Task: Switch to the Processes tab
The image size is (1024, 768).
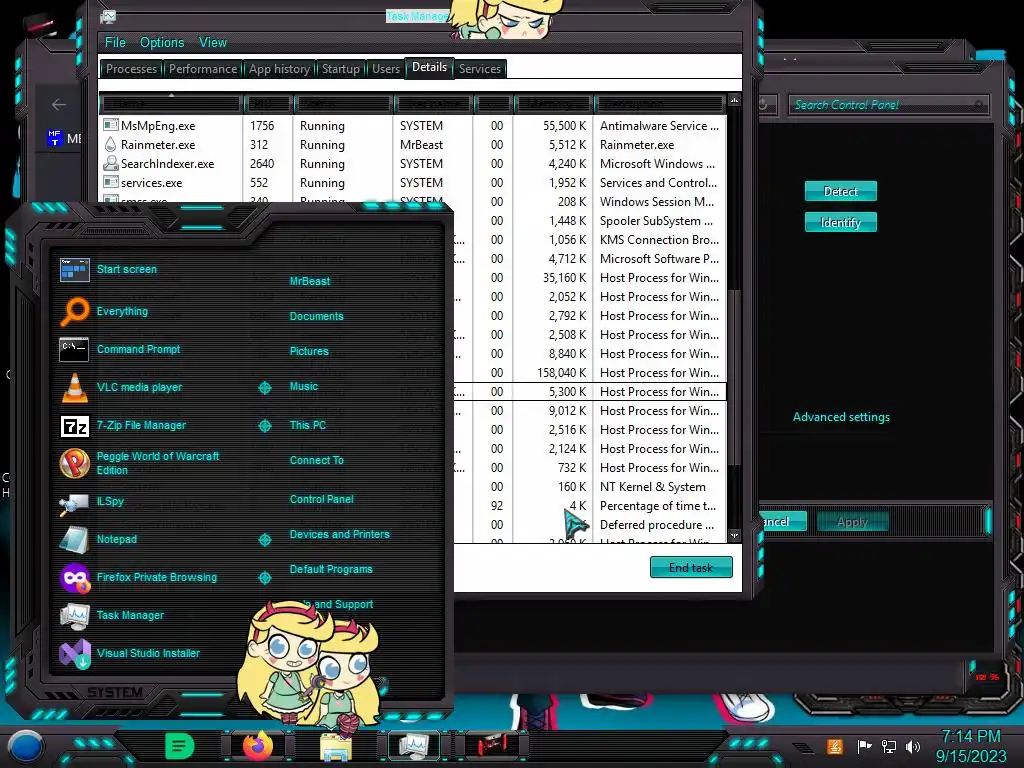Action: pos(131,69)
